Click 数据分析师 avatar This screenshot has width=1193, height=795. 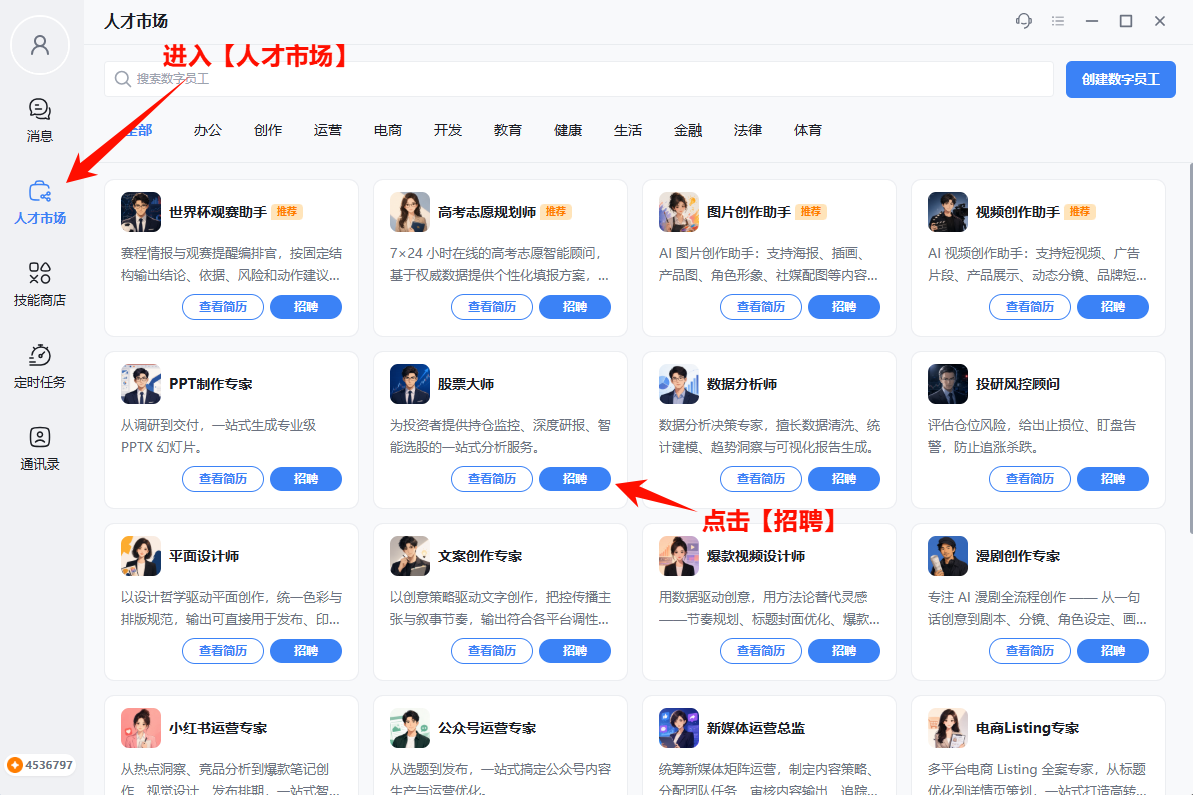pos(679,383)
